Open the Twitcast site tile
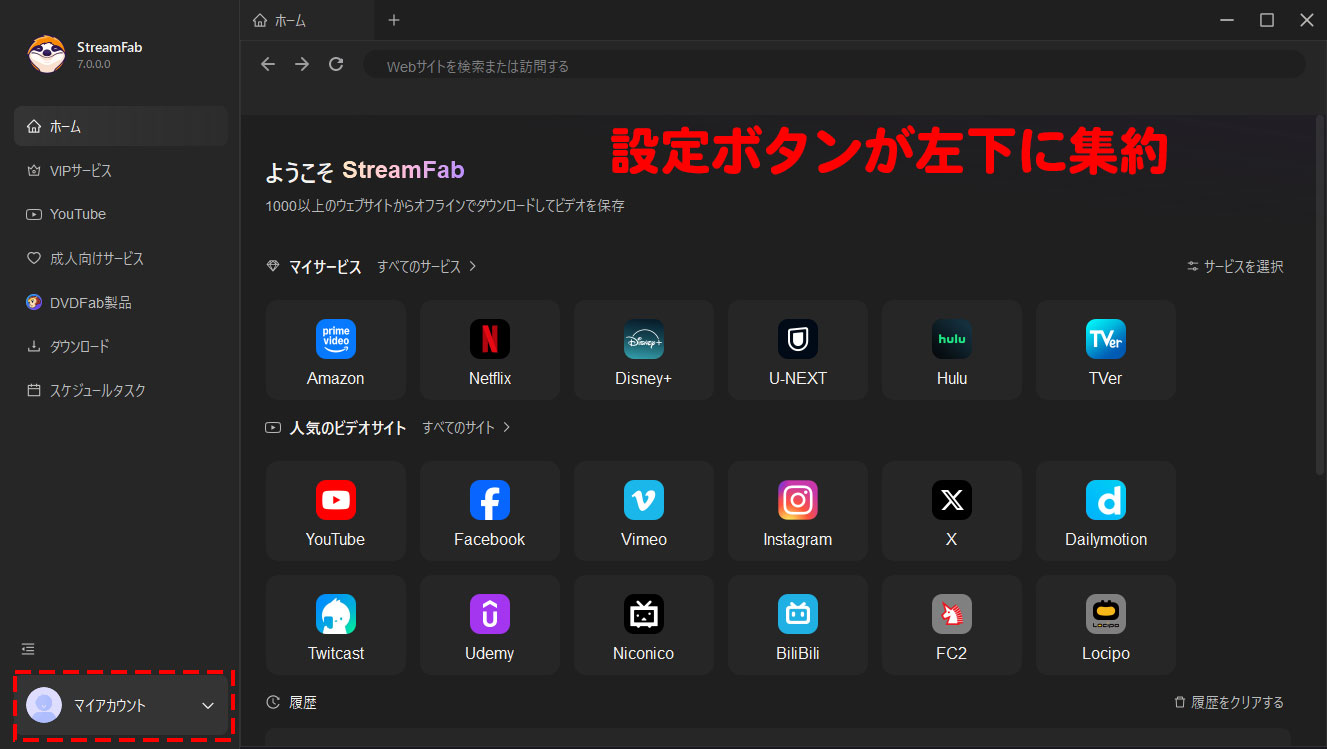The height and width of the screenshot is (749, 1327). pos(336,624)
